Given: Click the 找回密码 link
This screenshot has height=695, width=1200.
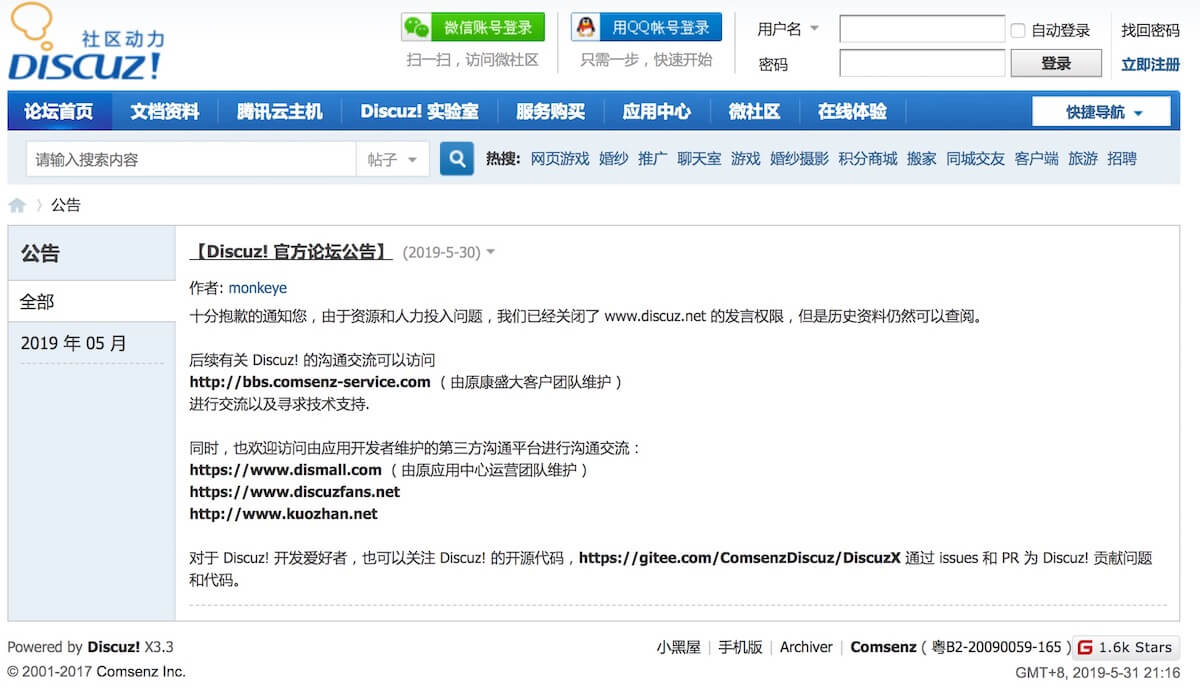Looking at the screenshot, I should [1150, 31].
